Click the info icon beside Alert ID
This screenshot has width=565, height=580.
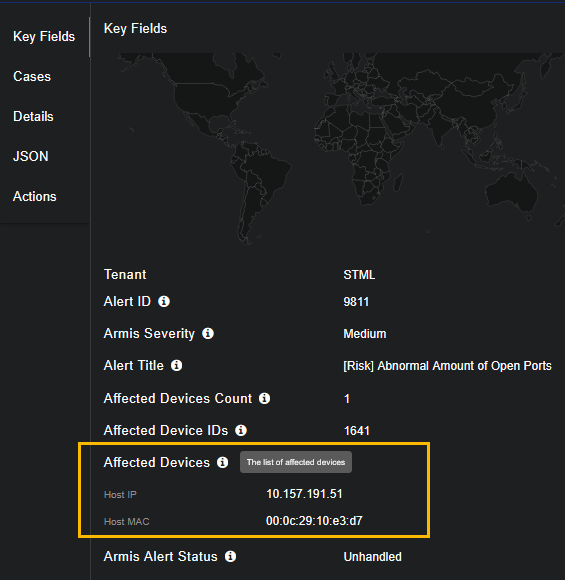coord(164,301)
